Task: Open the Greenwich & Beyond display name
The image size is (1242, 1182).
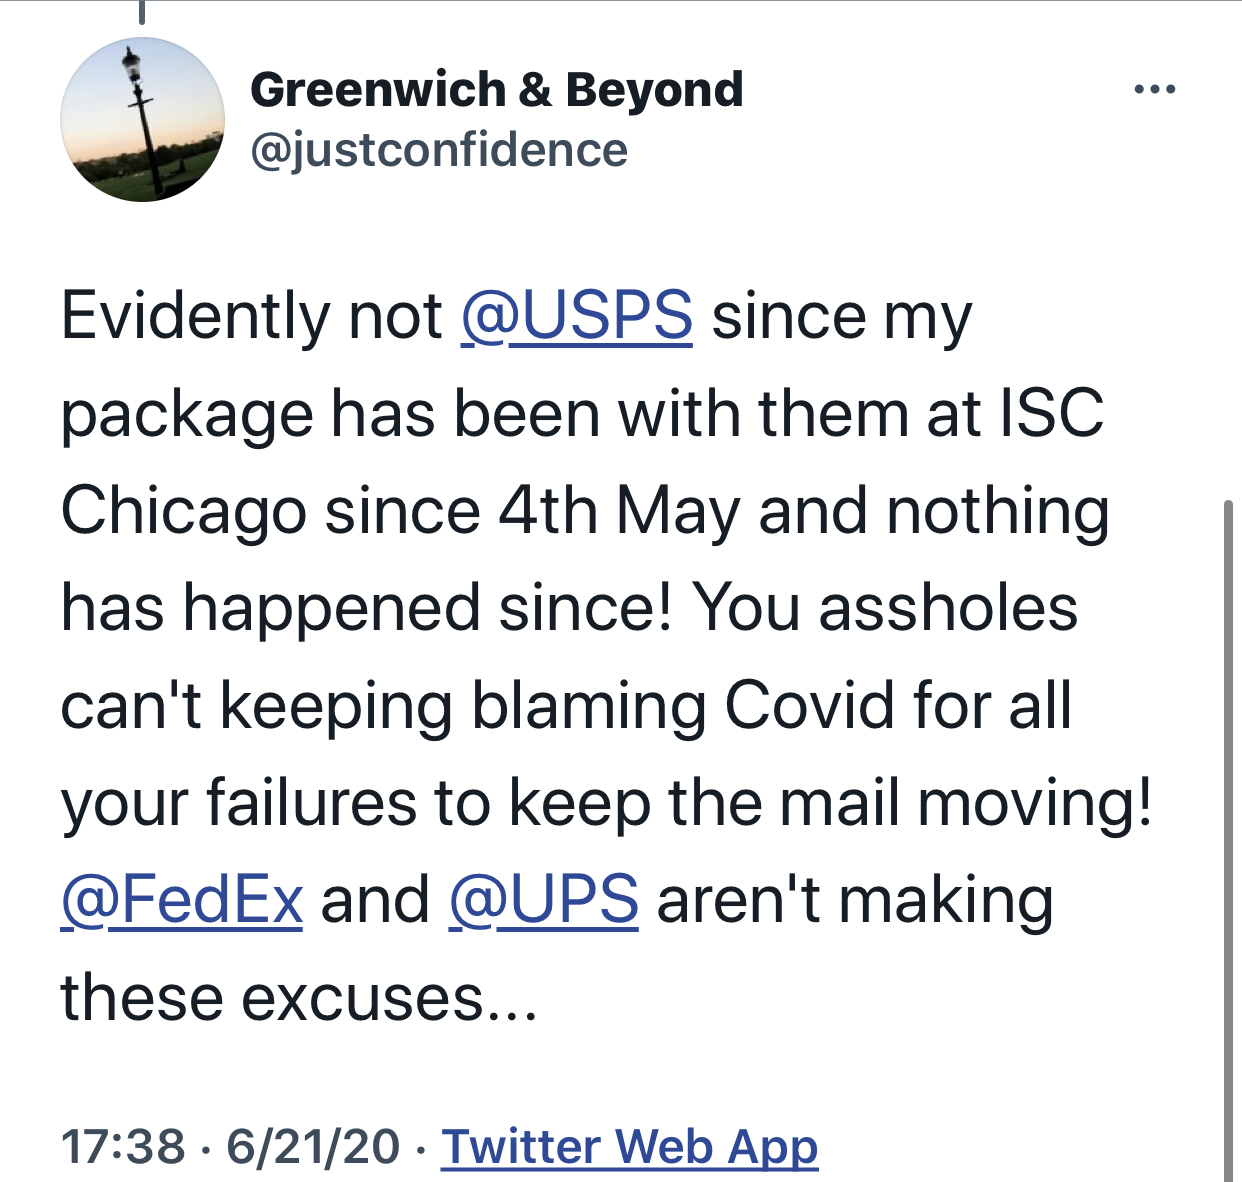Action: (x=496, y=90)
